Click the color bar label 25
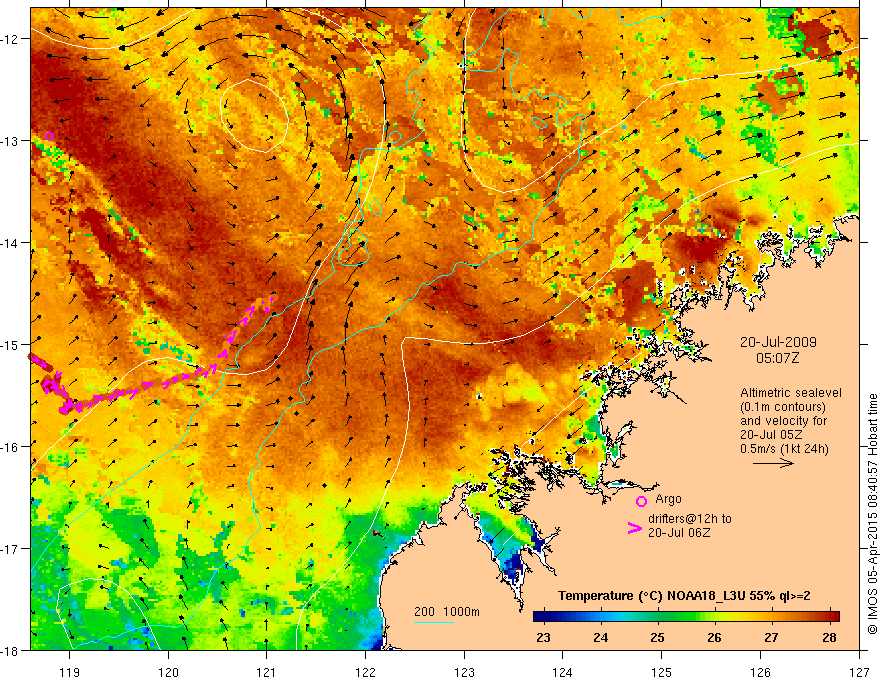The image size is (880, 680). pos(657,638)
